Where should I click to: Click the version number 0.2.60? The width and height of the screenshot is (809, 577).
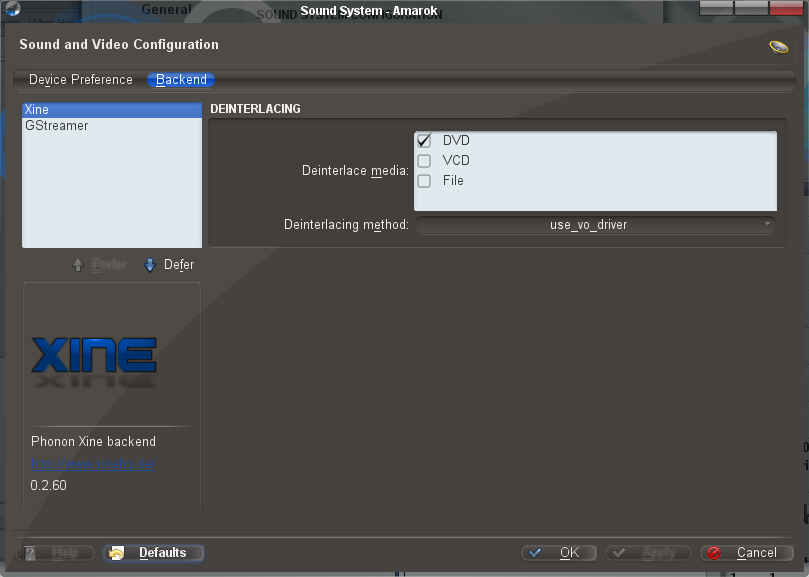[48, 485]
